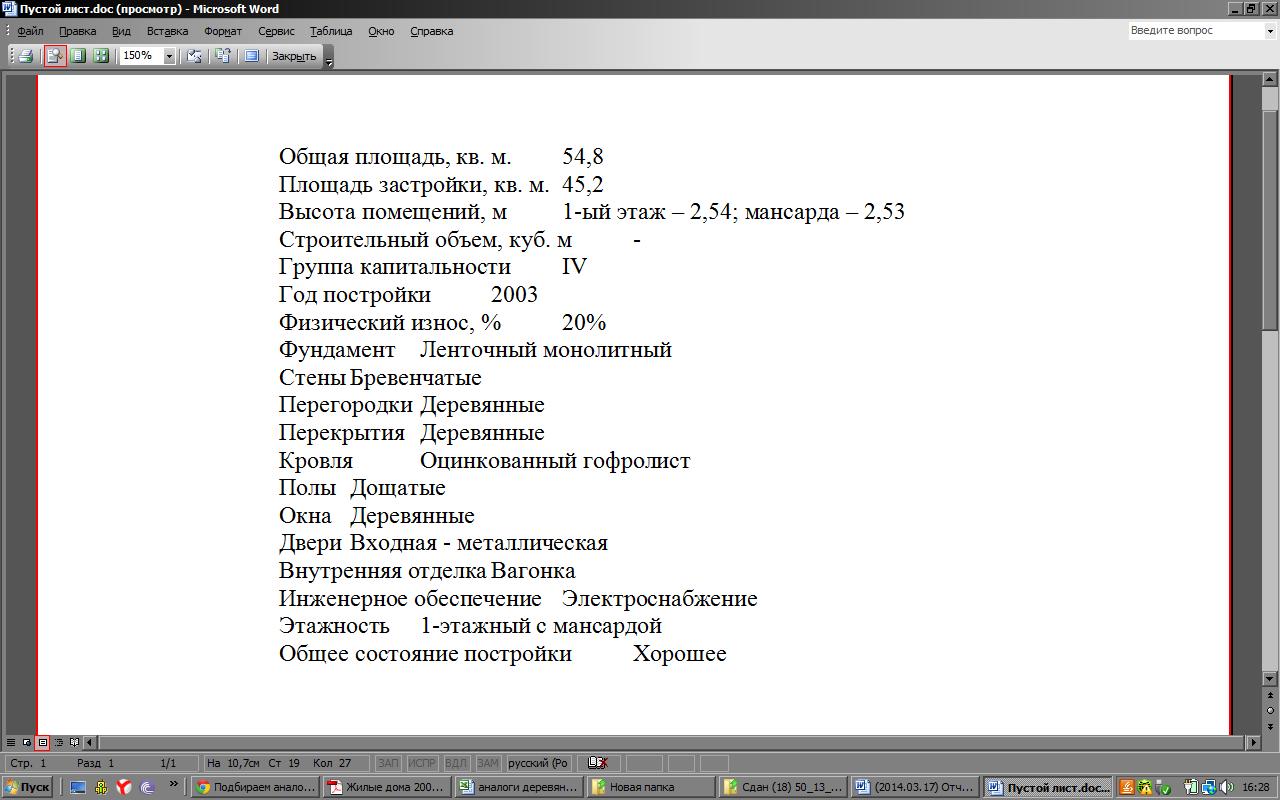Click 'Пустой лист.doc...' active taskbar button
This screenshot has height=800, width=1280.
click(x=1047, y=787)
